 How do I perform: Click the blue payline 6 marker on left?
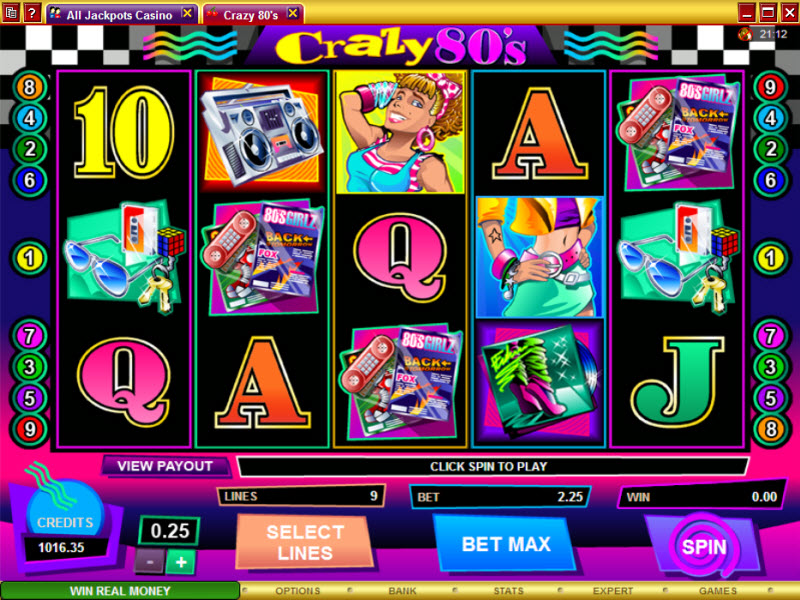click(x=30, y=180)
